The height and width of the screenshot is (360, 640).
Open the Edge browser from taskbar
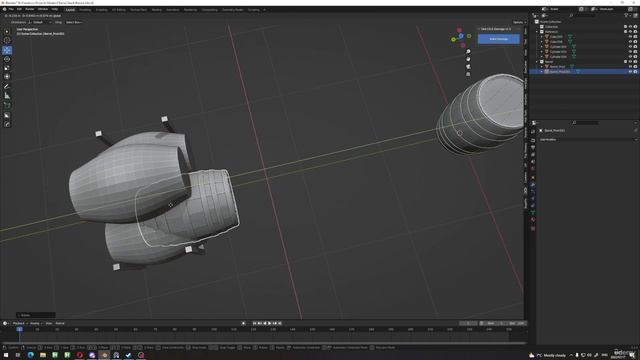click(x=30, y=355)
